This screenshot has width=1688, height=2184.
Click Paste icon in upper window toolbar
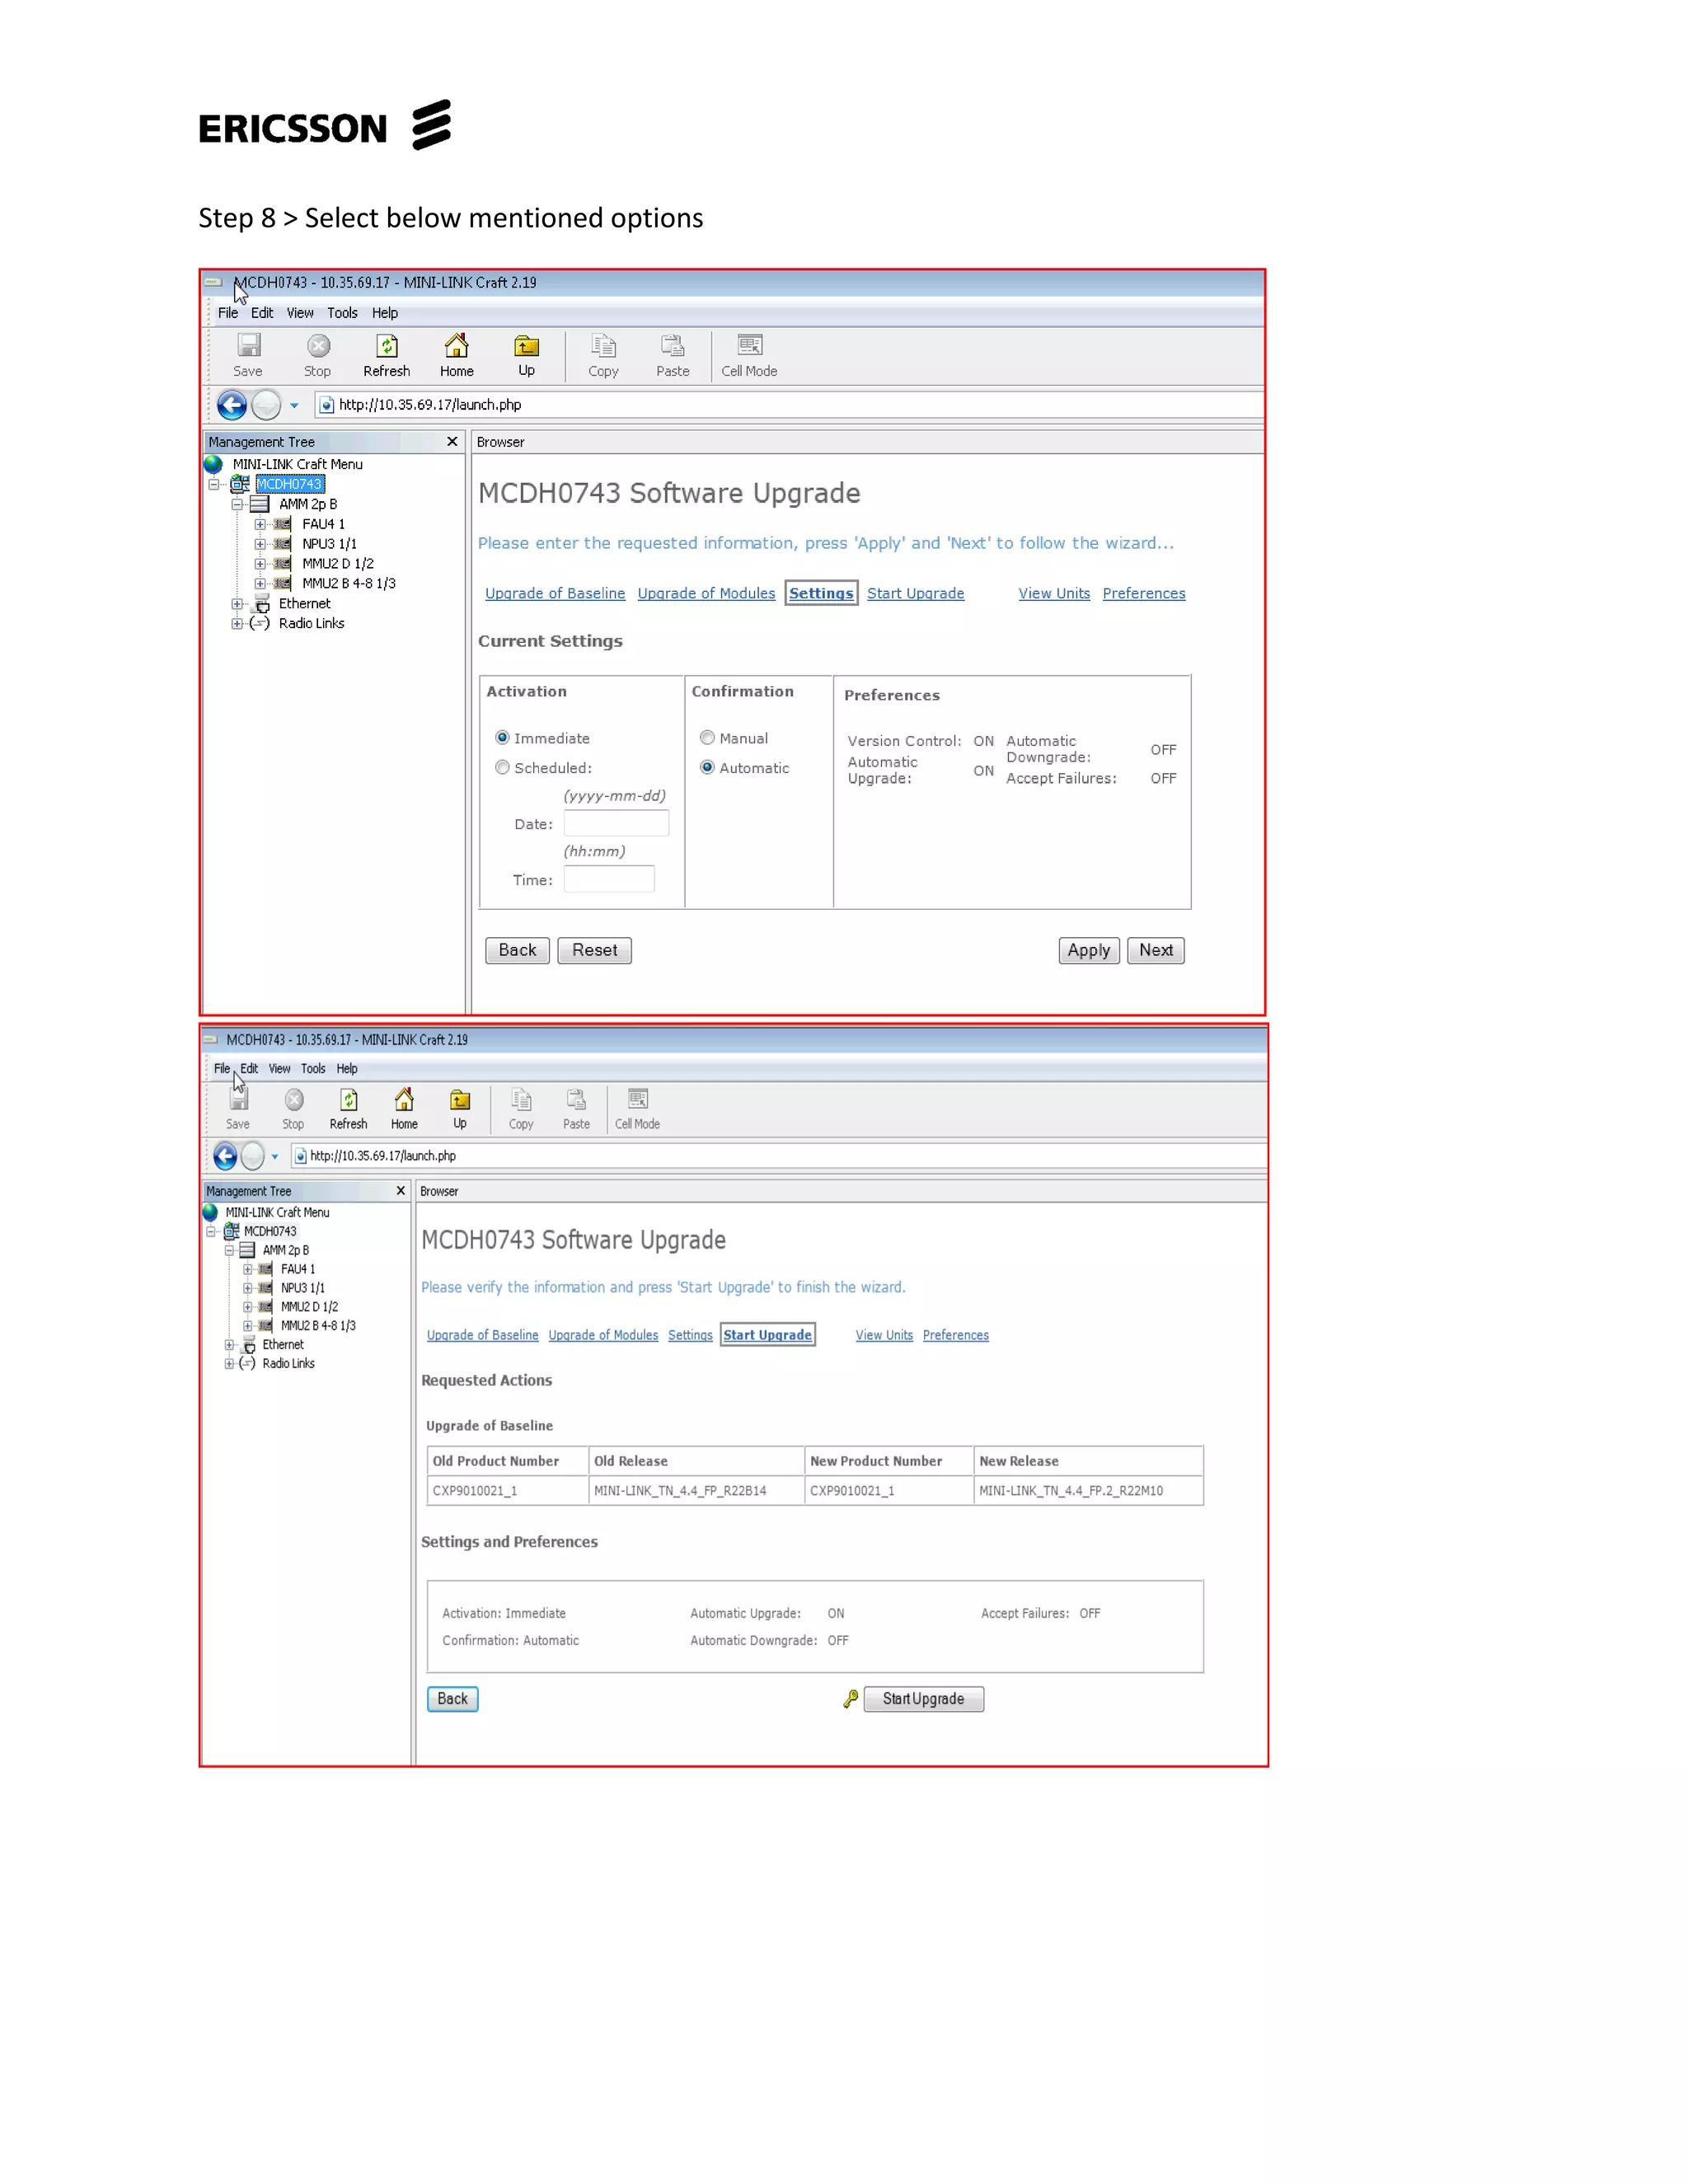pyautogui.click(x=672, y=346)
